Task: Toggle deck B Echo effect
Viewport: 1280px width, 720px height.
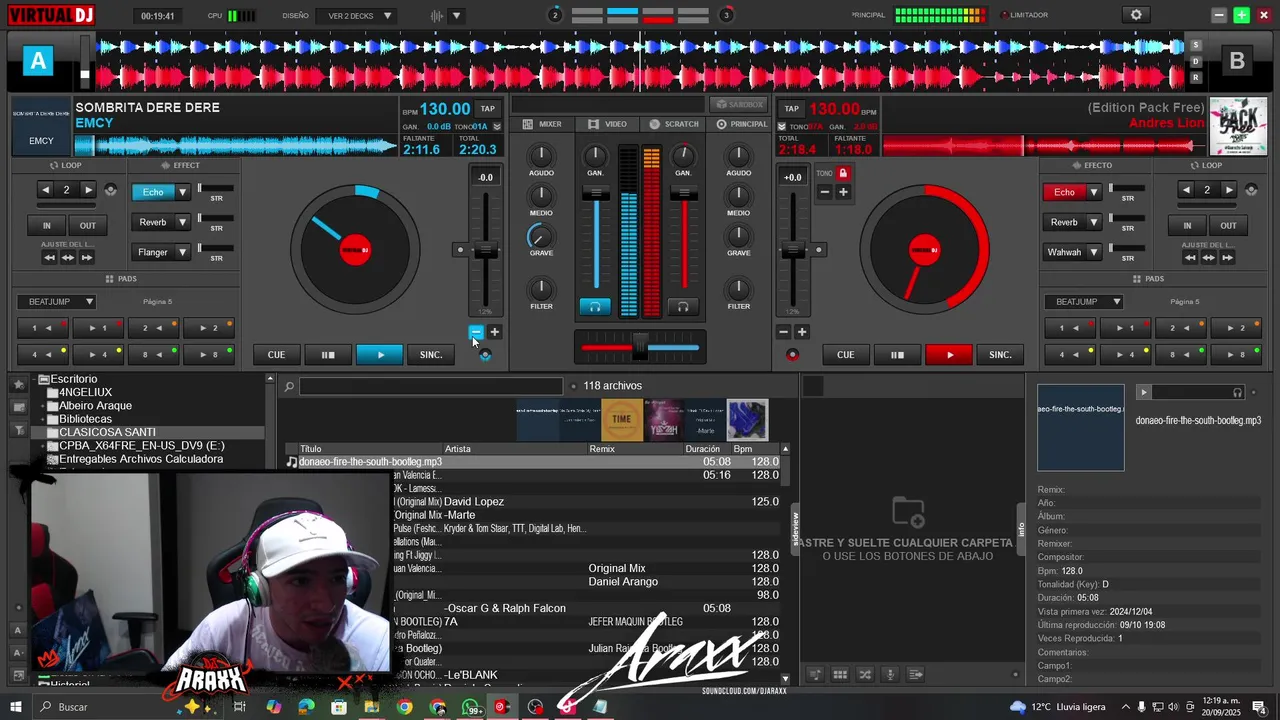Action: (1064, 192)
